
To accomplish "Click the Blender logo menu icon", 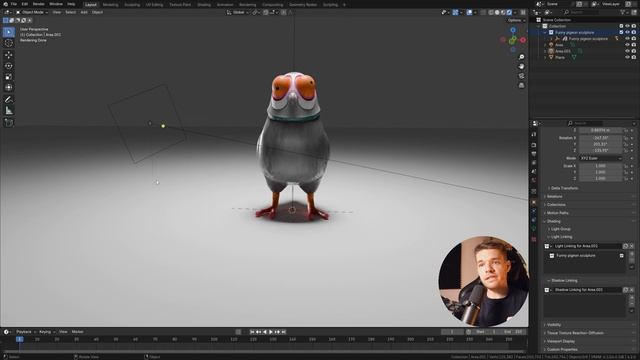I will (x=5, y=4).
